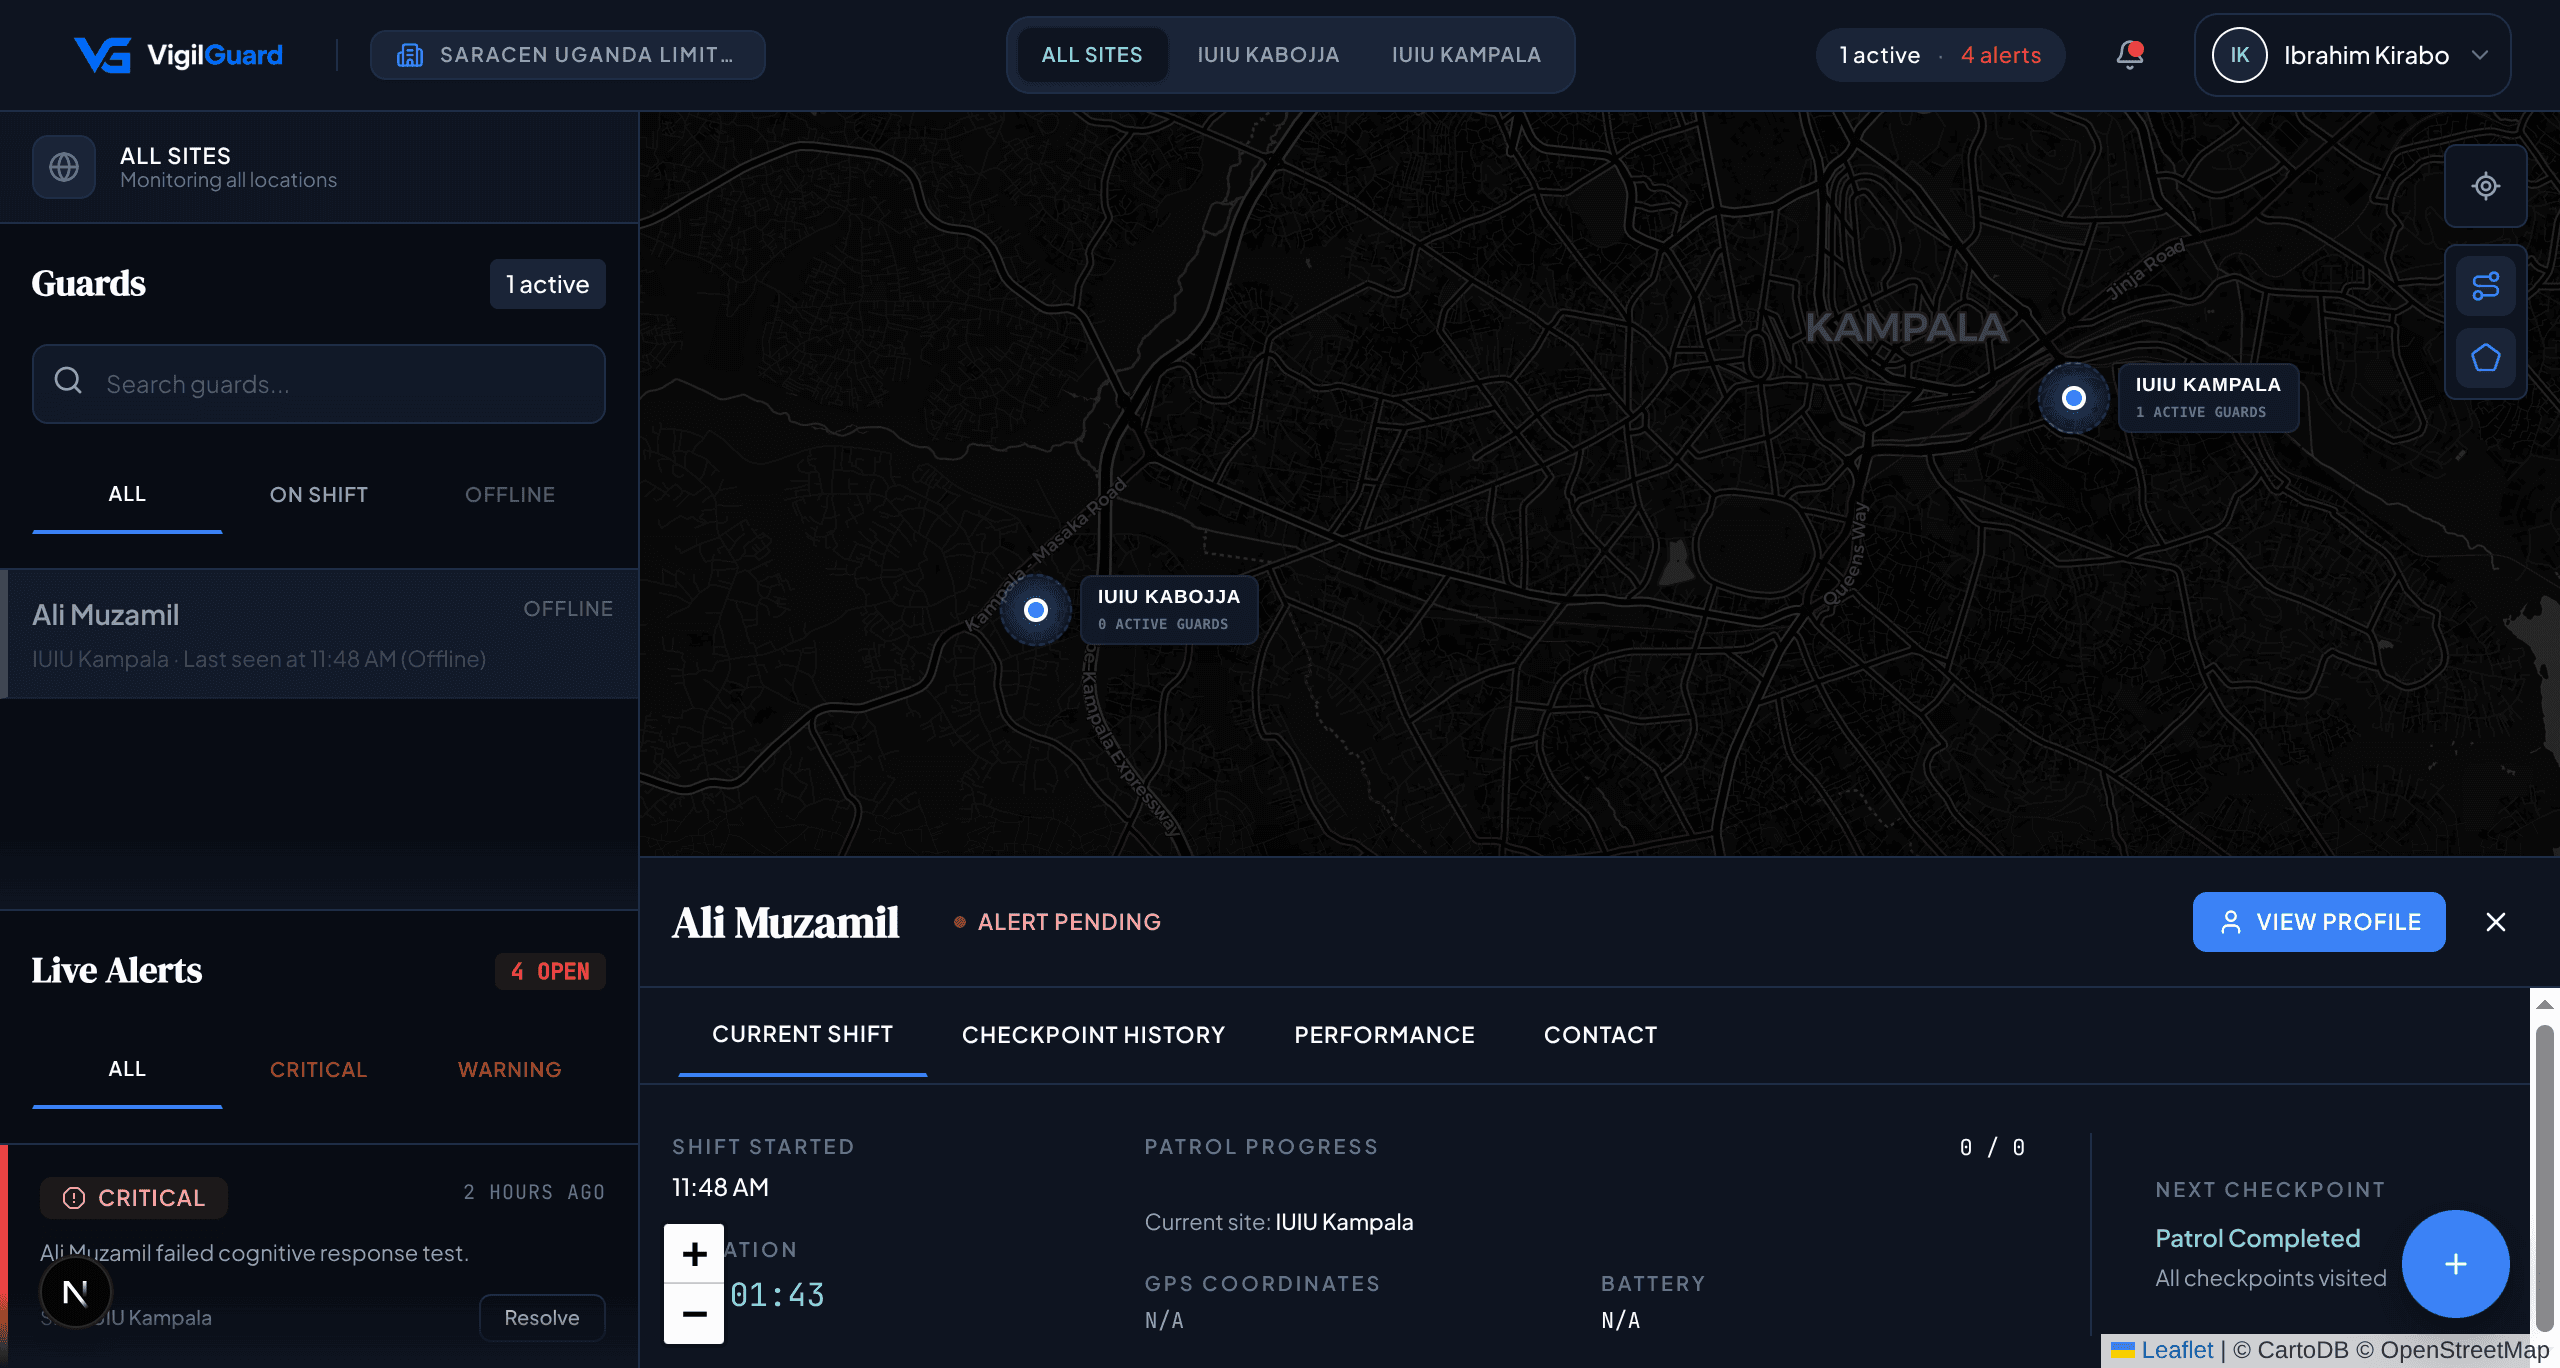Switch to IUIU KABOJJA site tab

1267,55
